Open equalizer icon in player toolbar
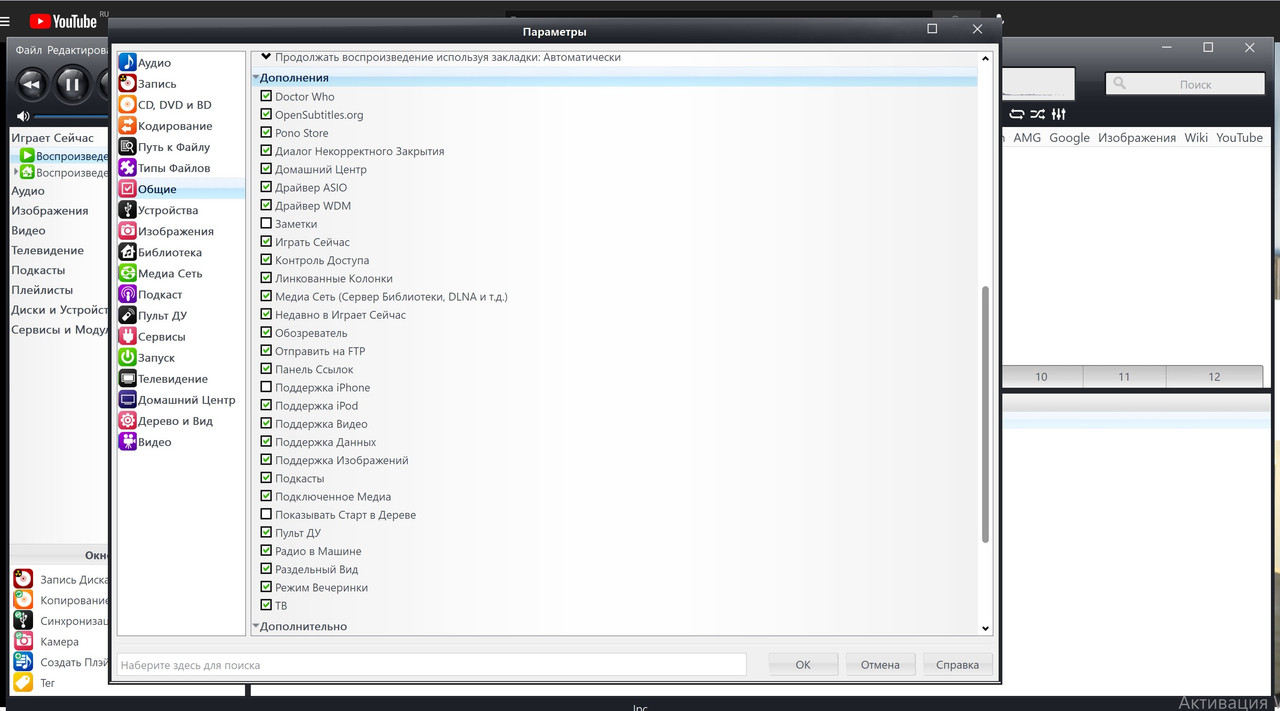Screen dimensions: 1280x711 [1058, 114]
